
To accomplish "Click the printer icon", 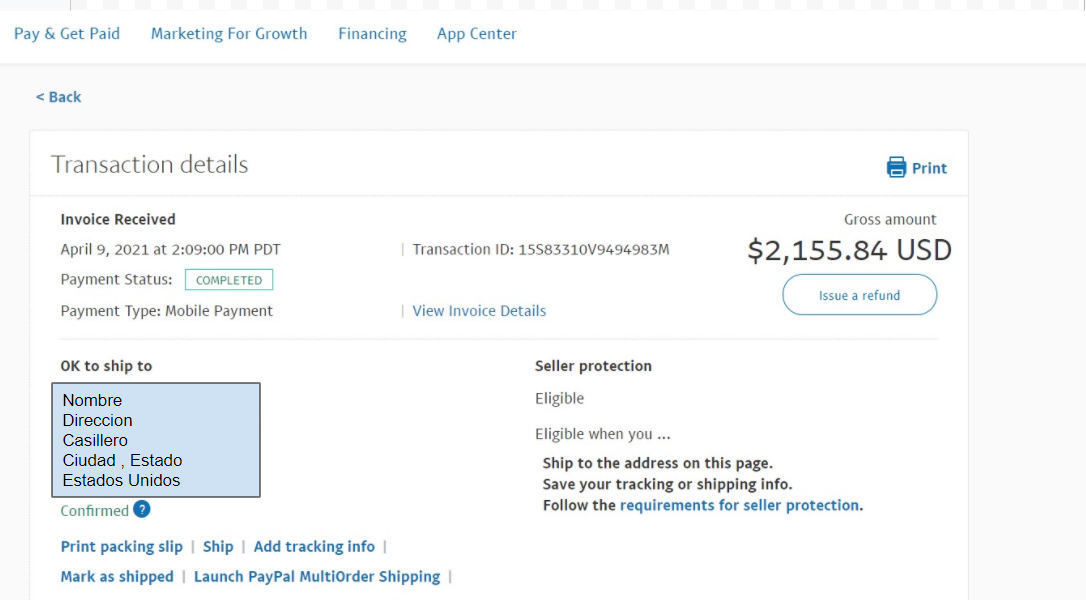I will [x=896, y=167].
